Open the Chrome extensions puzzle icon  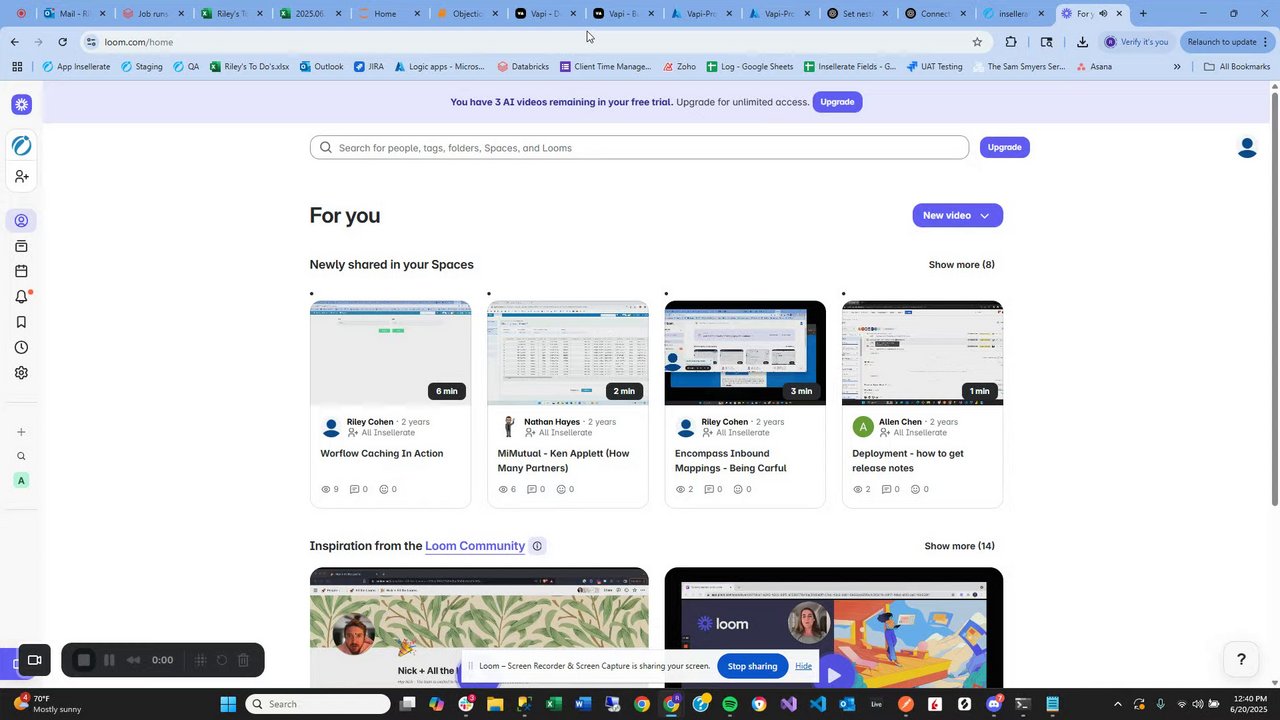click(1011, 42)
